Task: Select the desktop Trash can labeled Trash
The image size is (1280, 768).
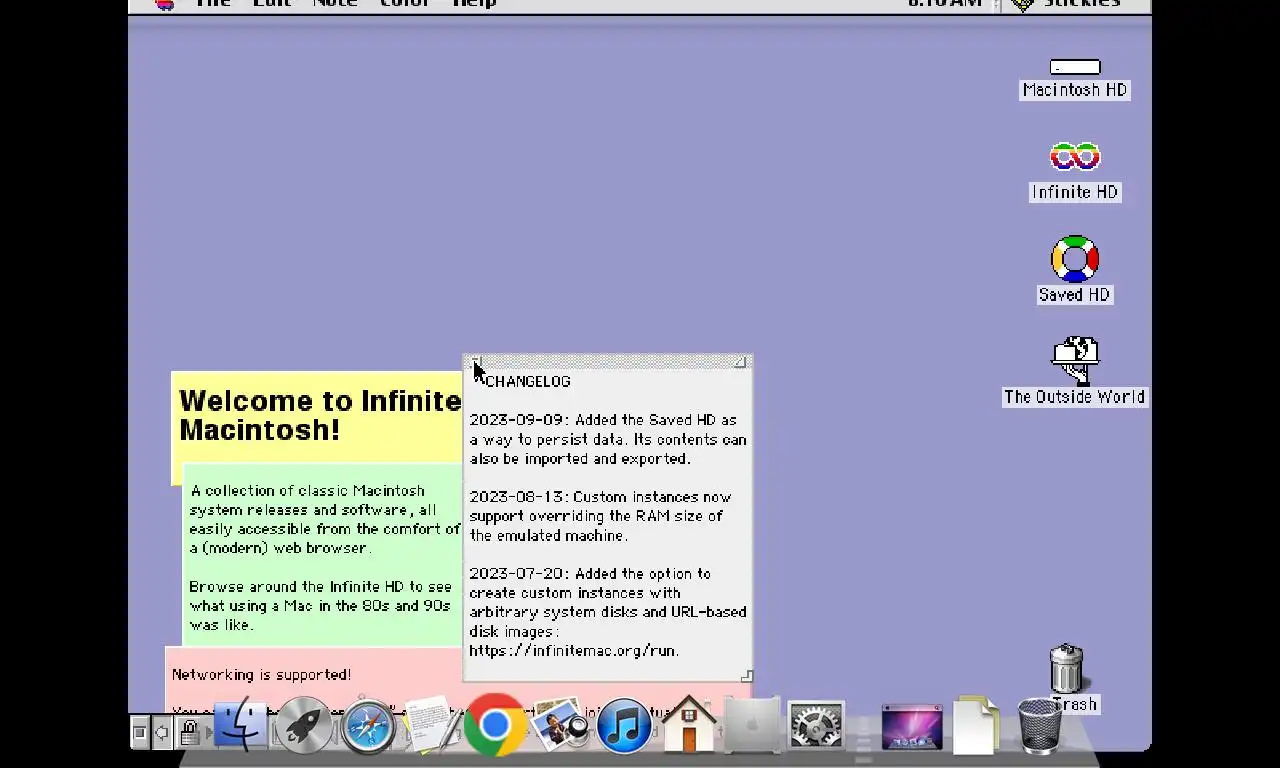Action: (1066, 669)
